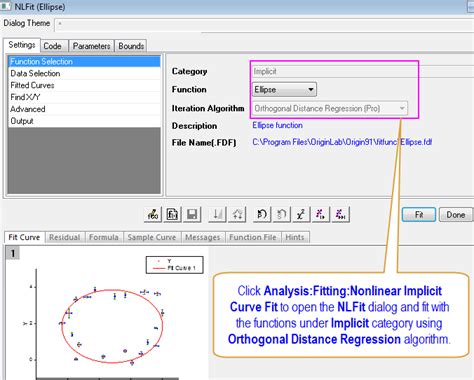Click the calculate chi-square icon
Screen dimensions: 474x380
coord(301,214)
